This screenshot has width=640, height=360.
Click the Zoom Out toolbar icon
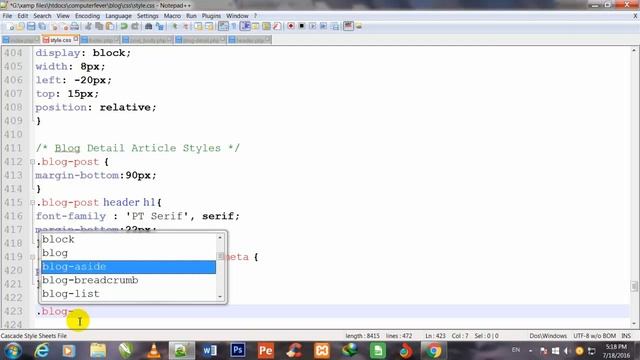186,27
